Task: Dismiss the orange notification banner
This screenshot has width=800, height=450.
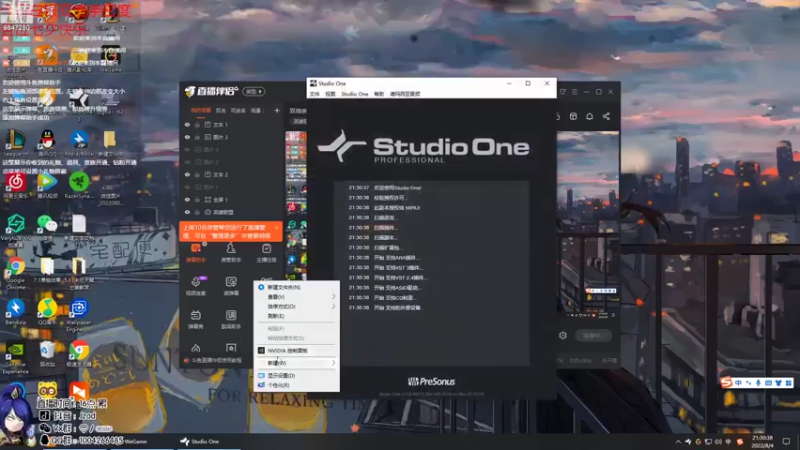Action: [277, 228]
